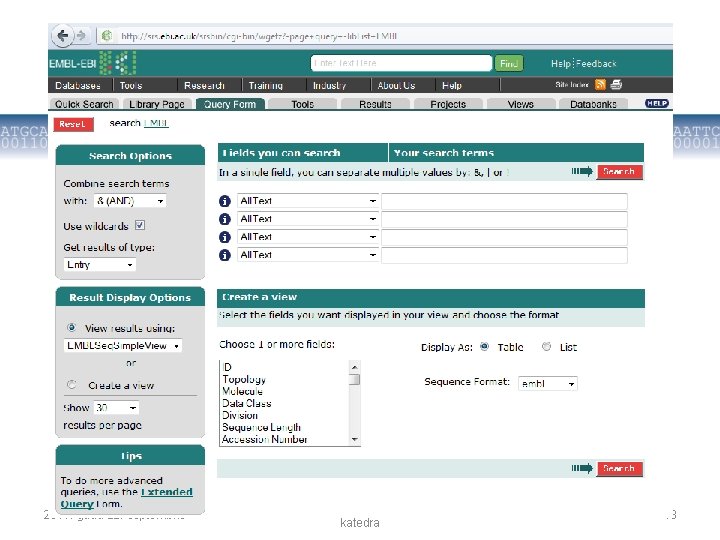This screenshot has height=540, width=720.
Task: Click the upper red Search button
Action: point(619,172)
